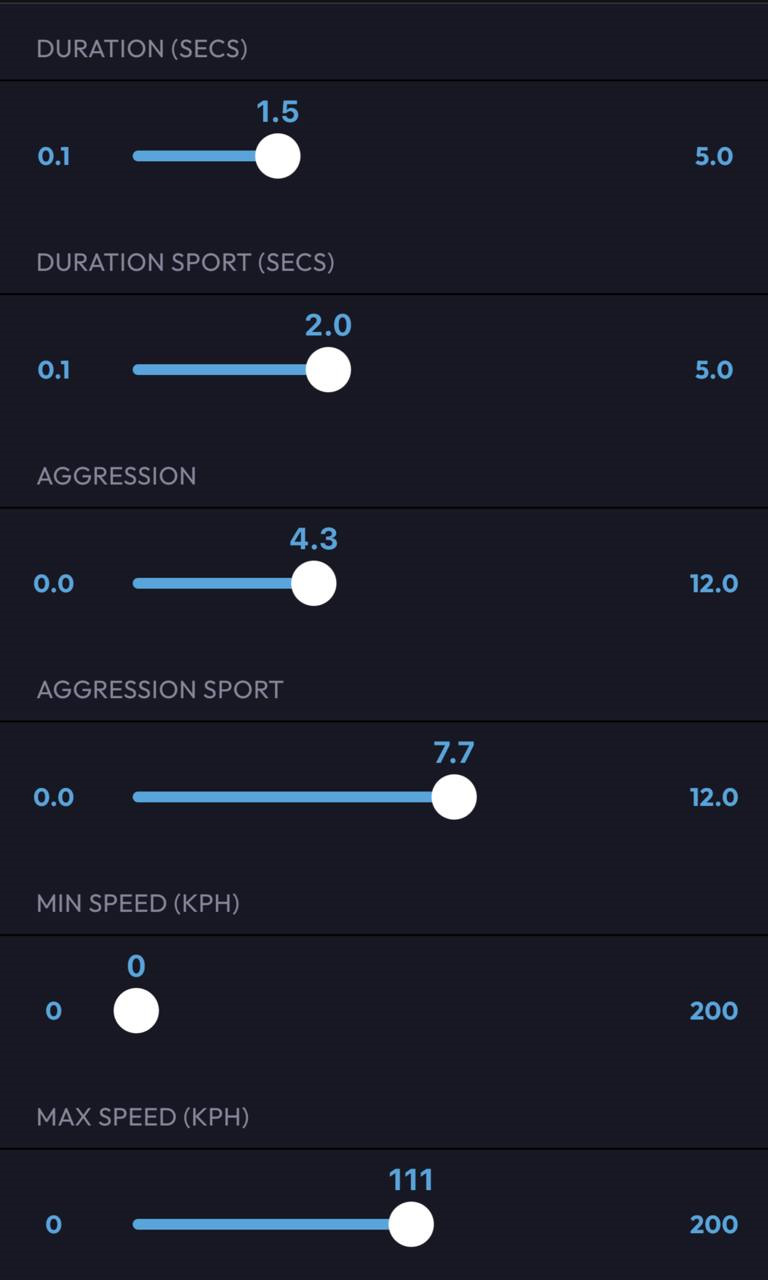Select the MIN SPEED (KPH) header
Screen dimensions: 768x1280
[138, 903]
